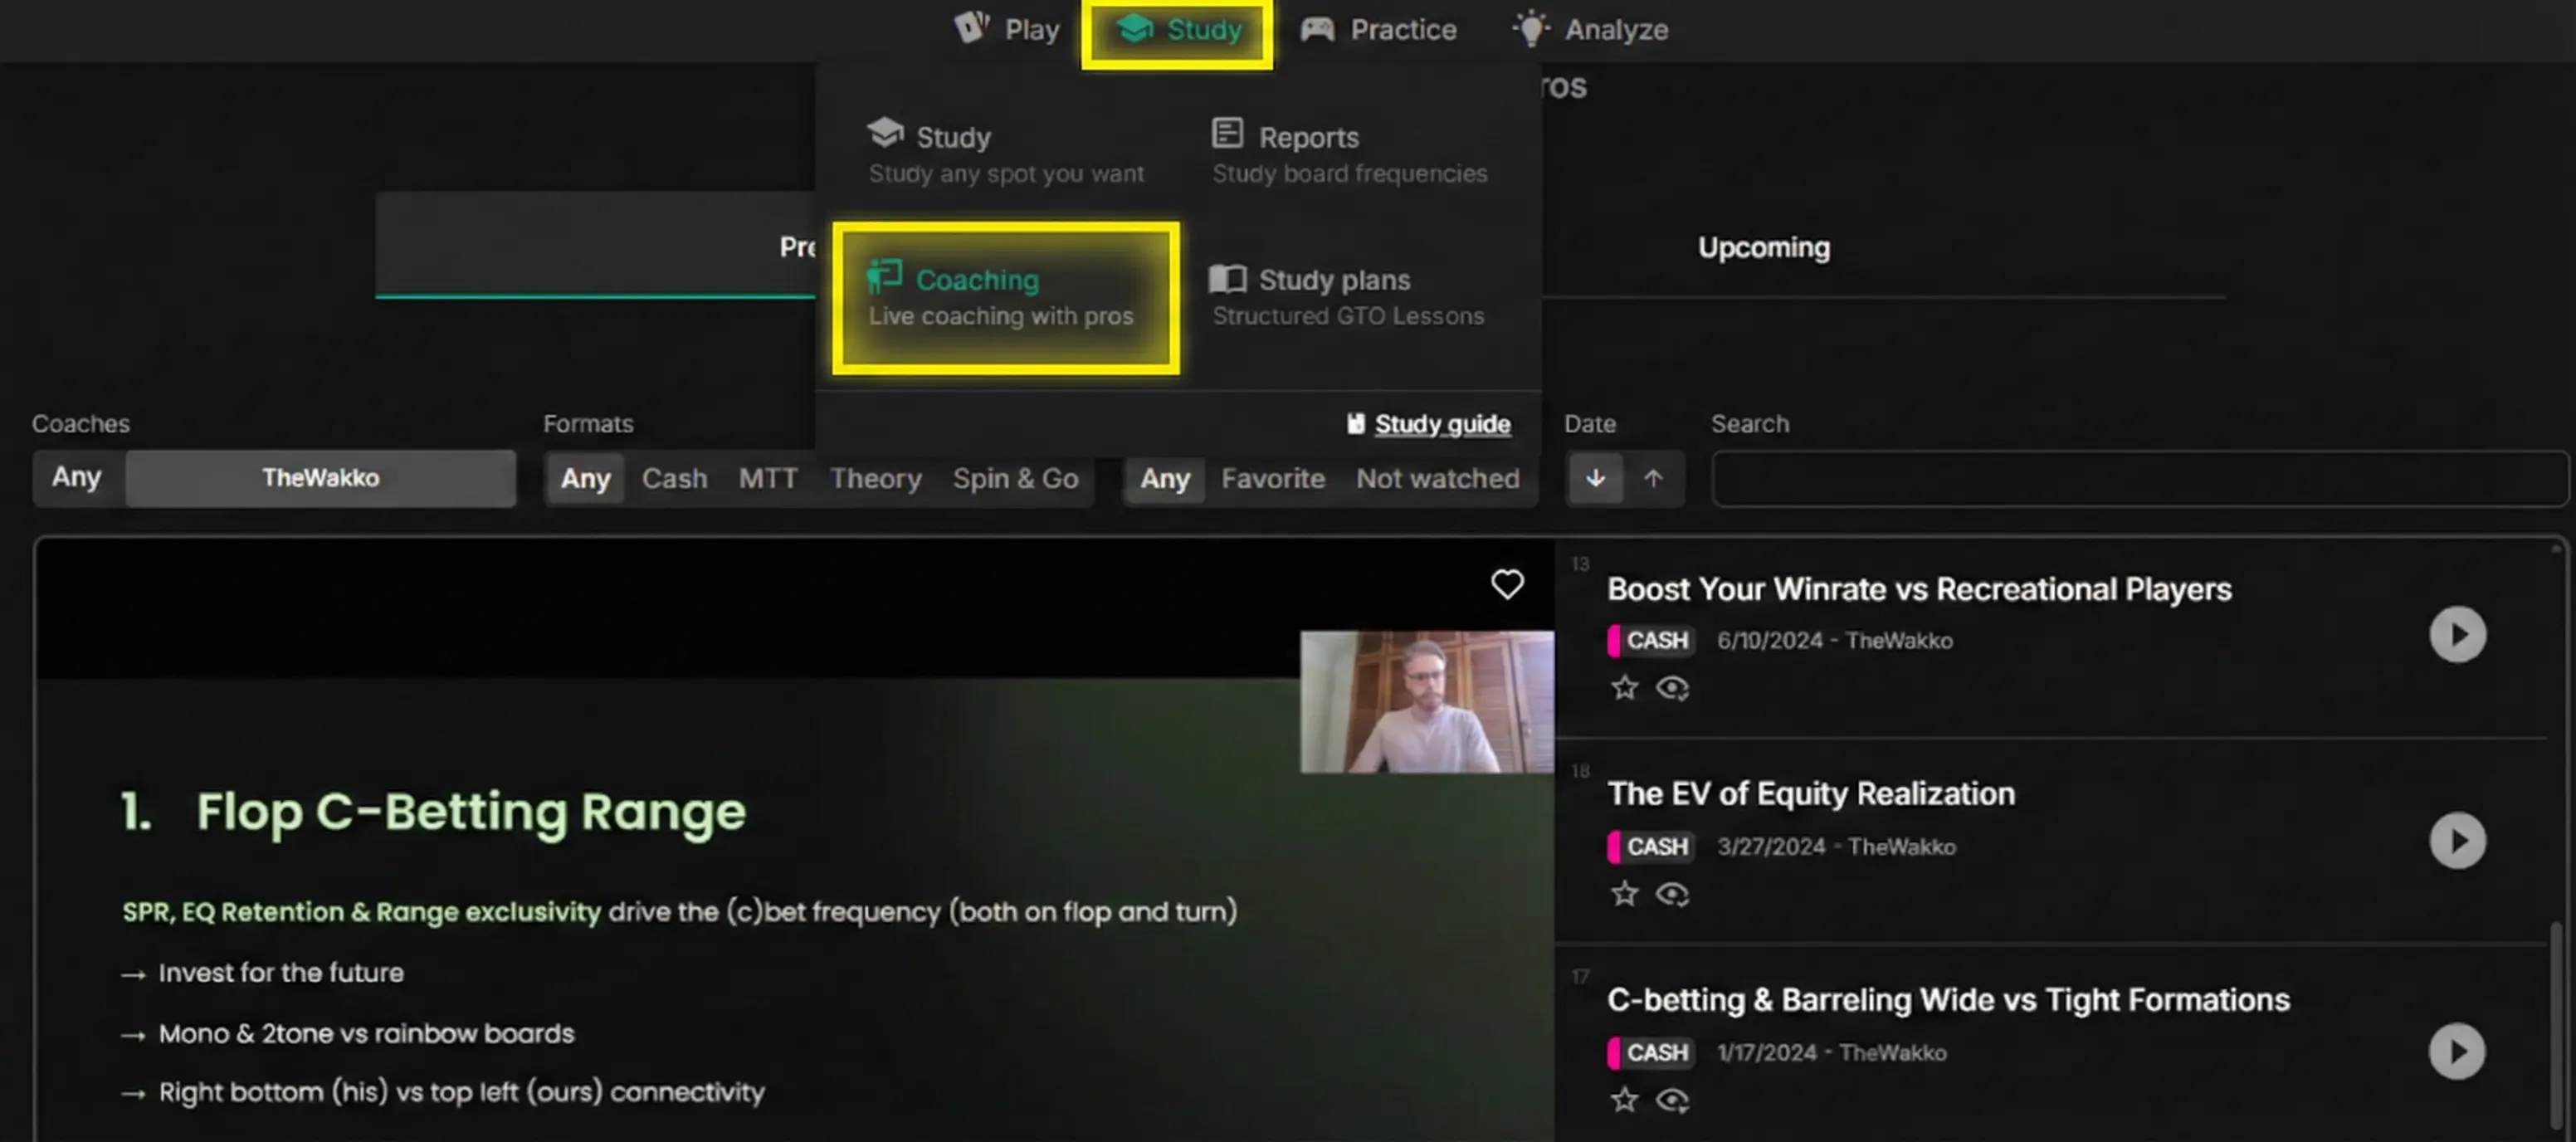Star The EV of Equity Realization session

pos(1624,894)
